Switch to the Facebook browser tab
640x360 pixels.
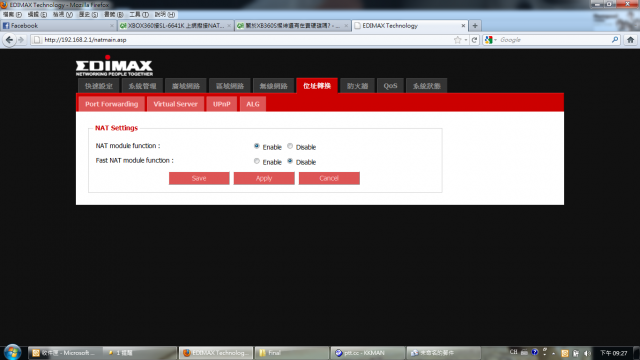[58, 26]
